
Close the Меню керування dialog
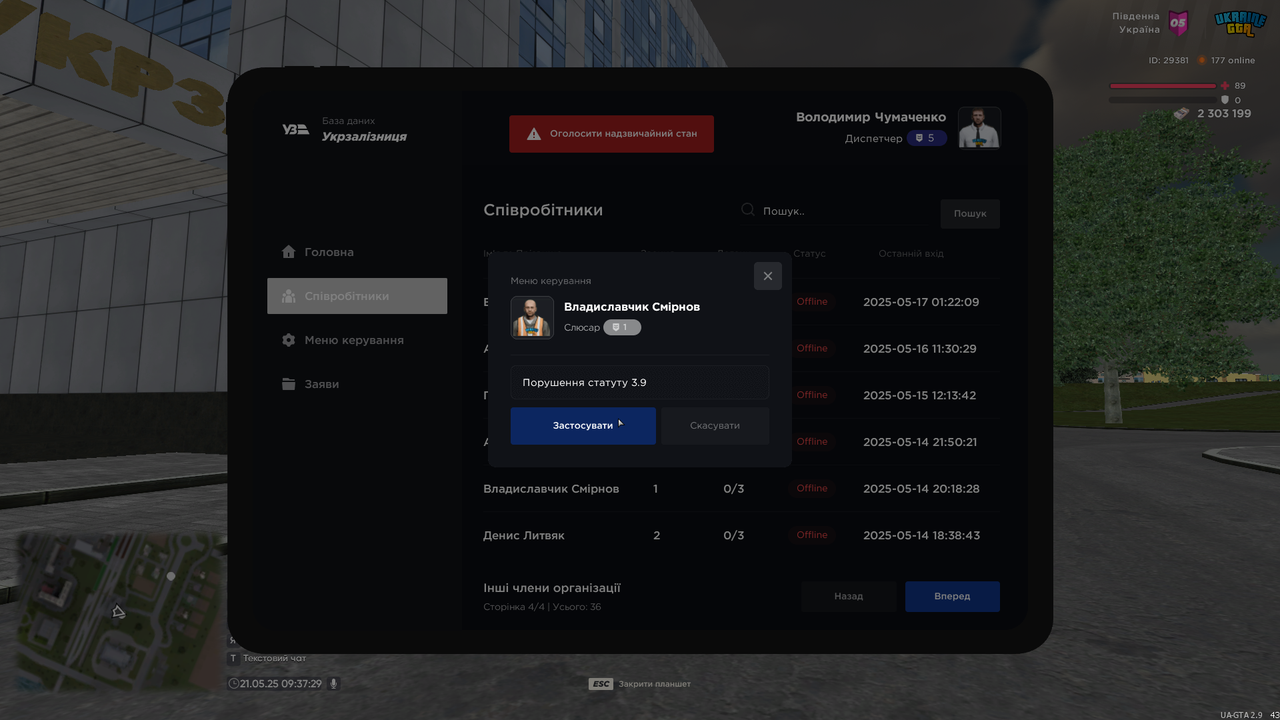point(768,276)
